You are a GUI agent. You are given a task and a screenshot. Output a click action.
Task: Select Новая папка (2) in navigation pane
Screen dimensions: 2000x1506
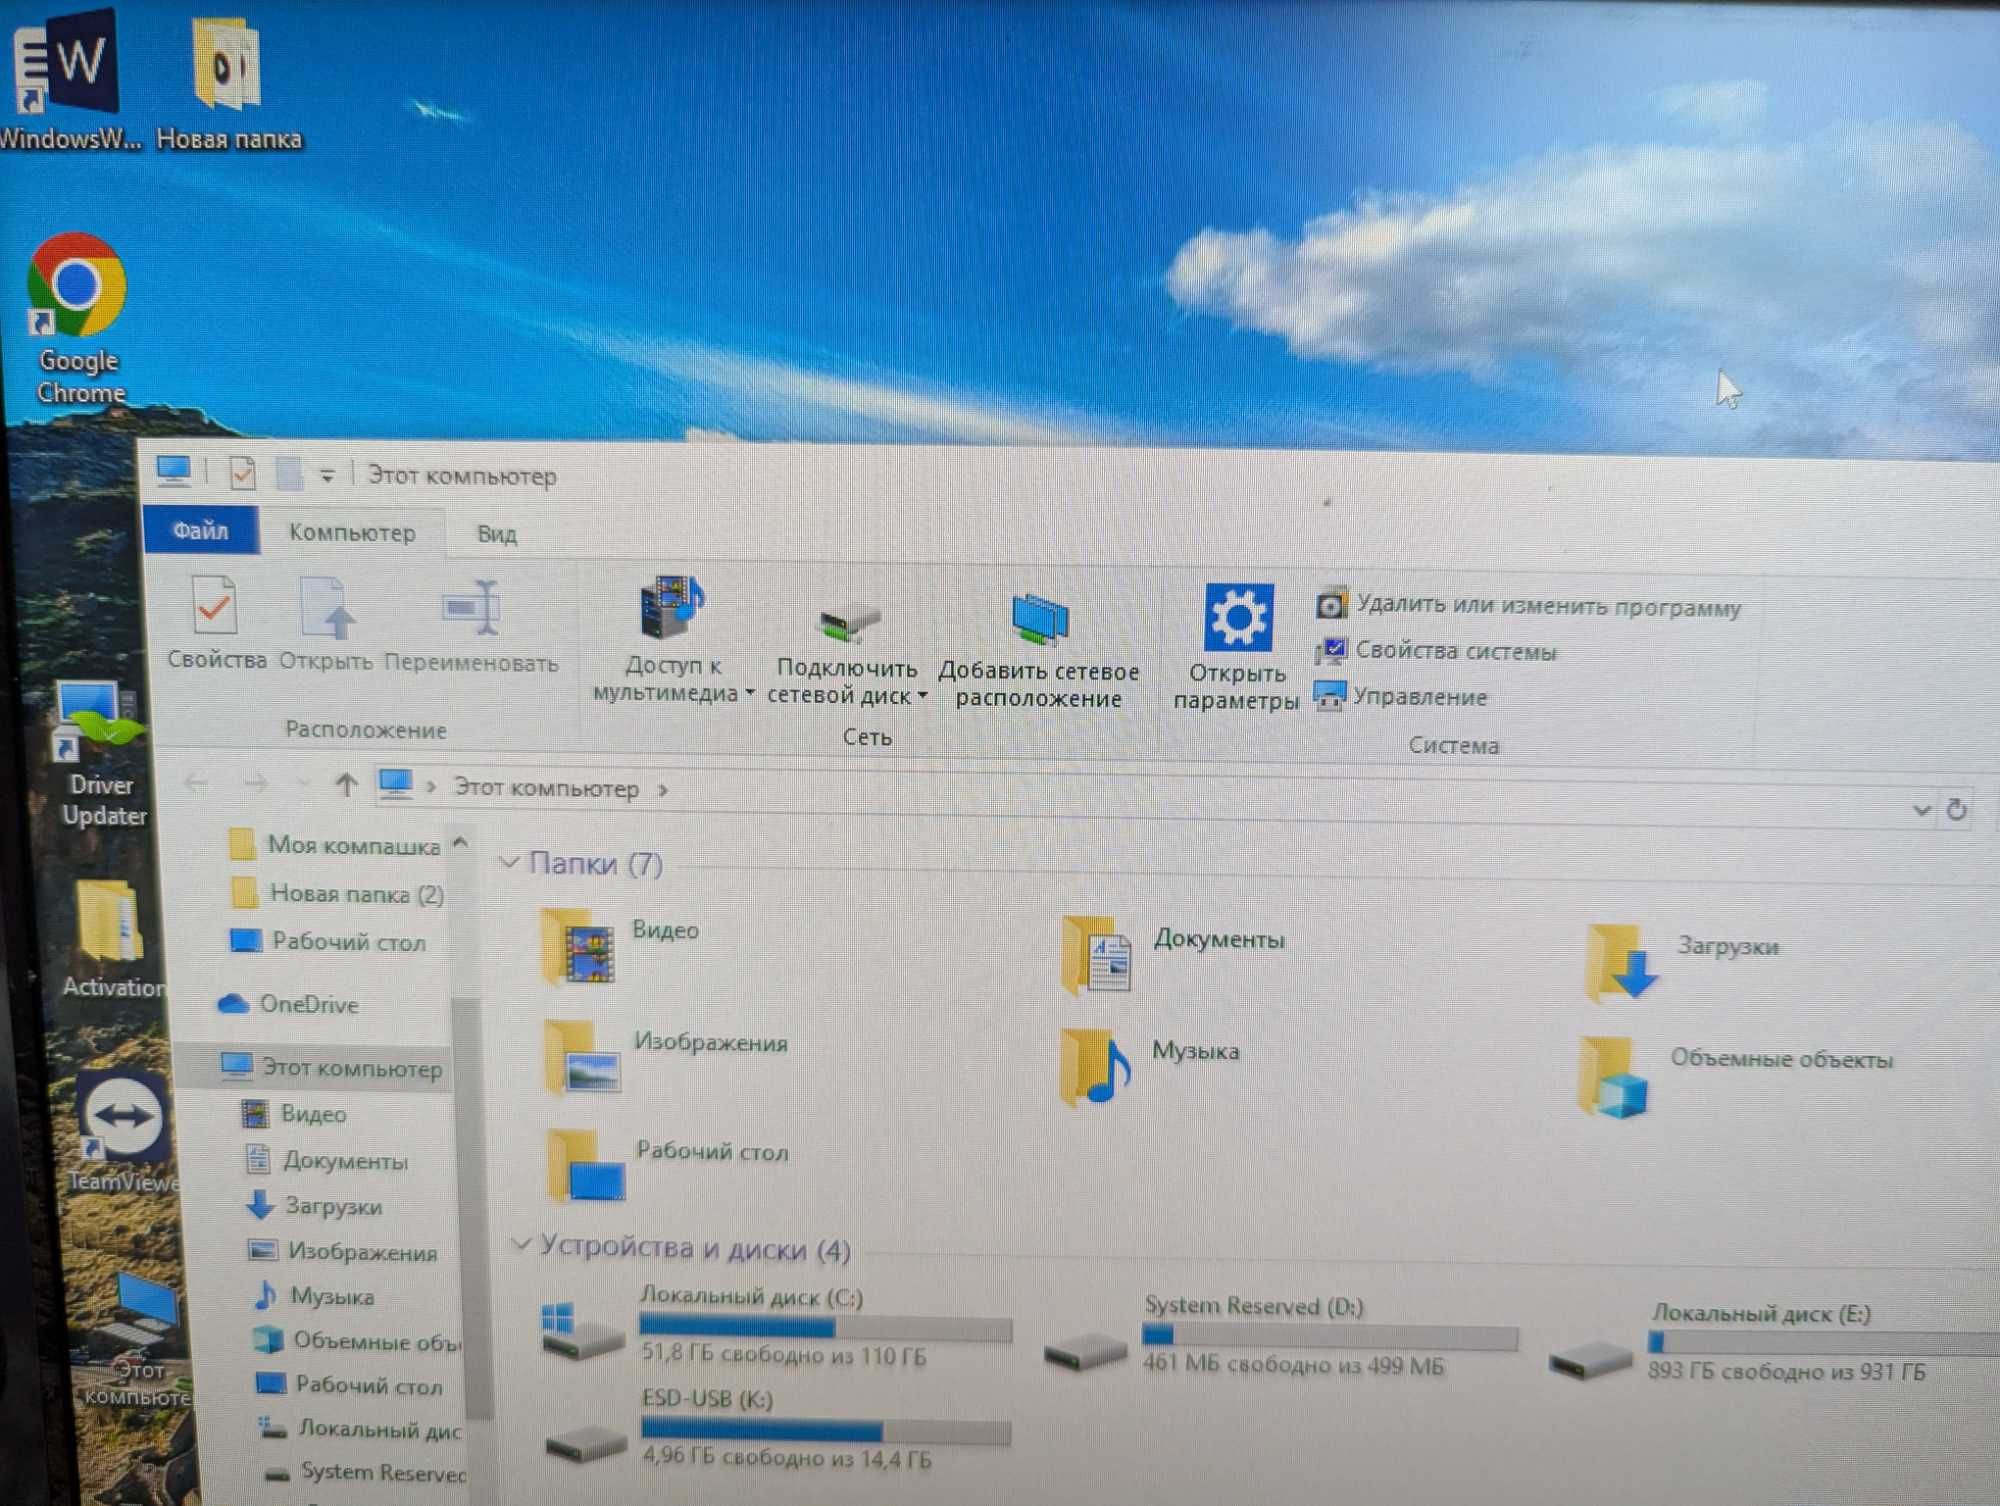tap(337, 893)
